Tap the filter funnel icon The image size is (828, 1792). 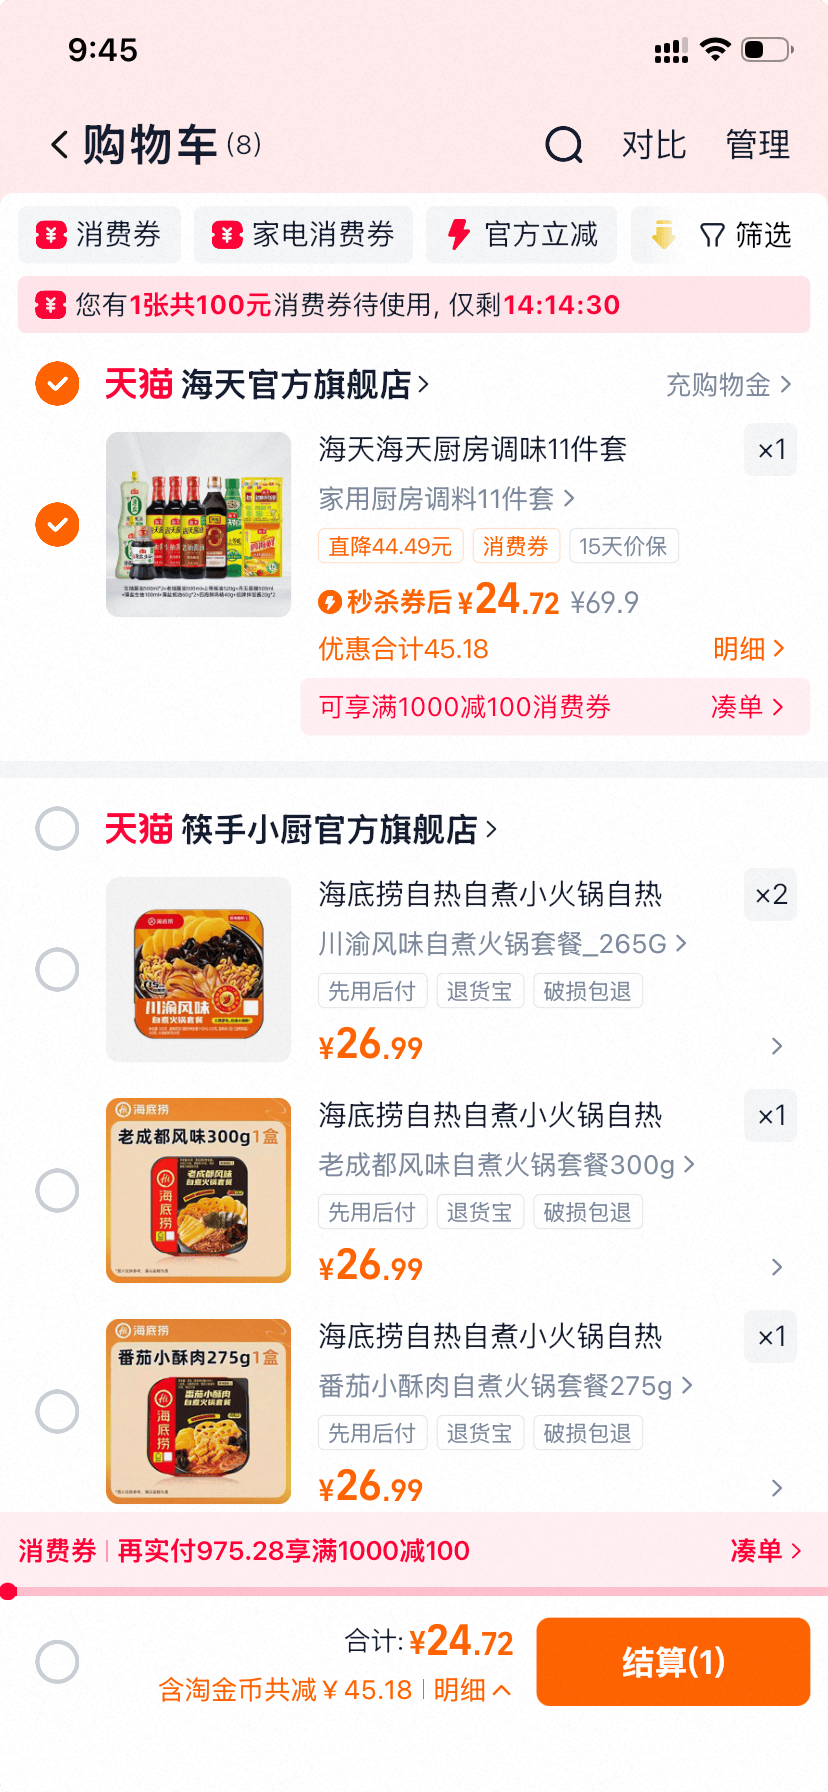coord(712,235)
